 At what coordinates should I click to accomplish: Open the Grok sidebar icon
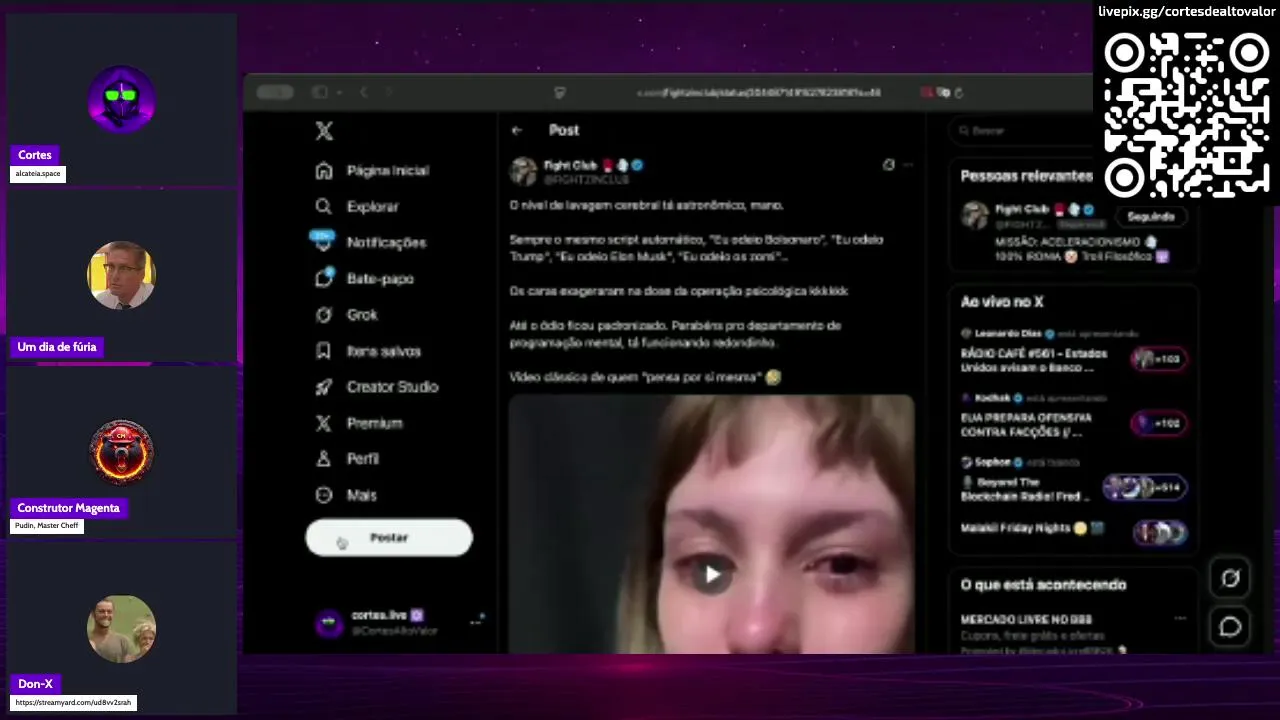click(324, 315)
